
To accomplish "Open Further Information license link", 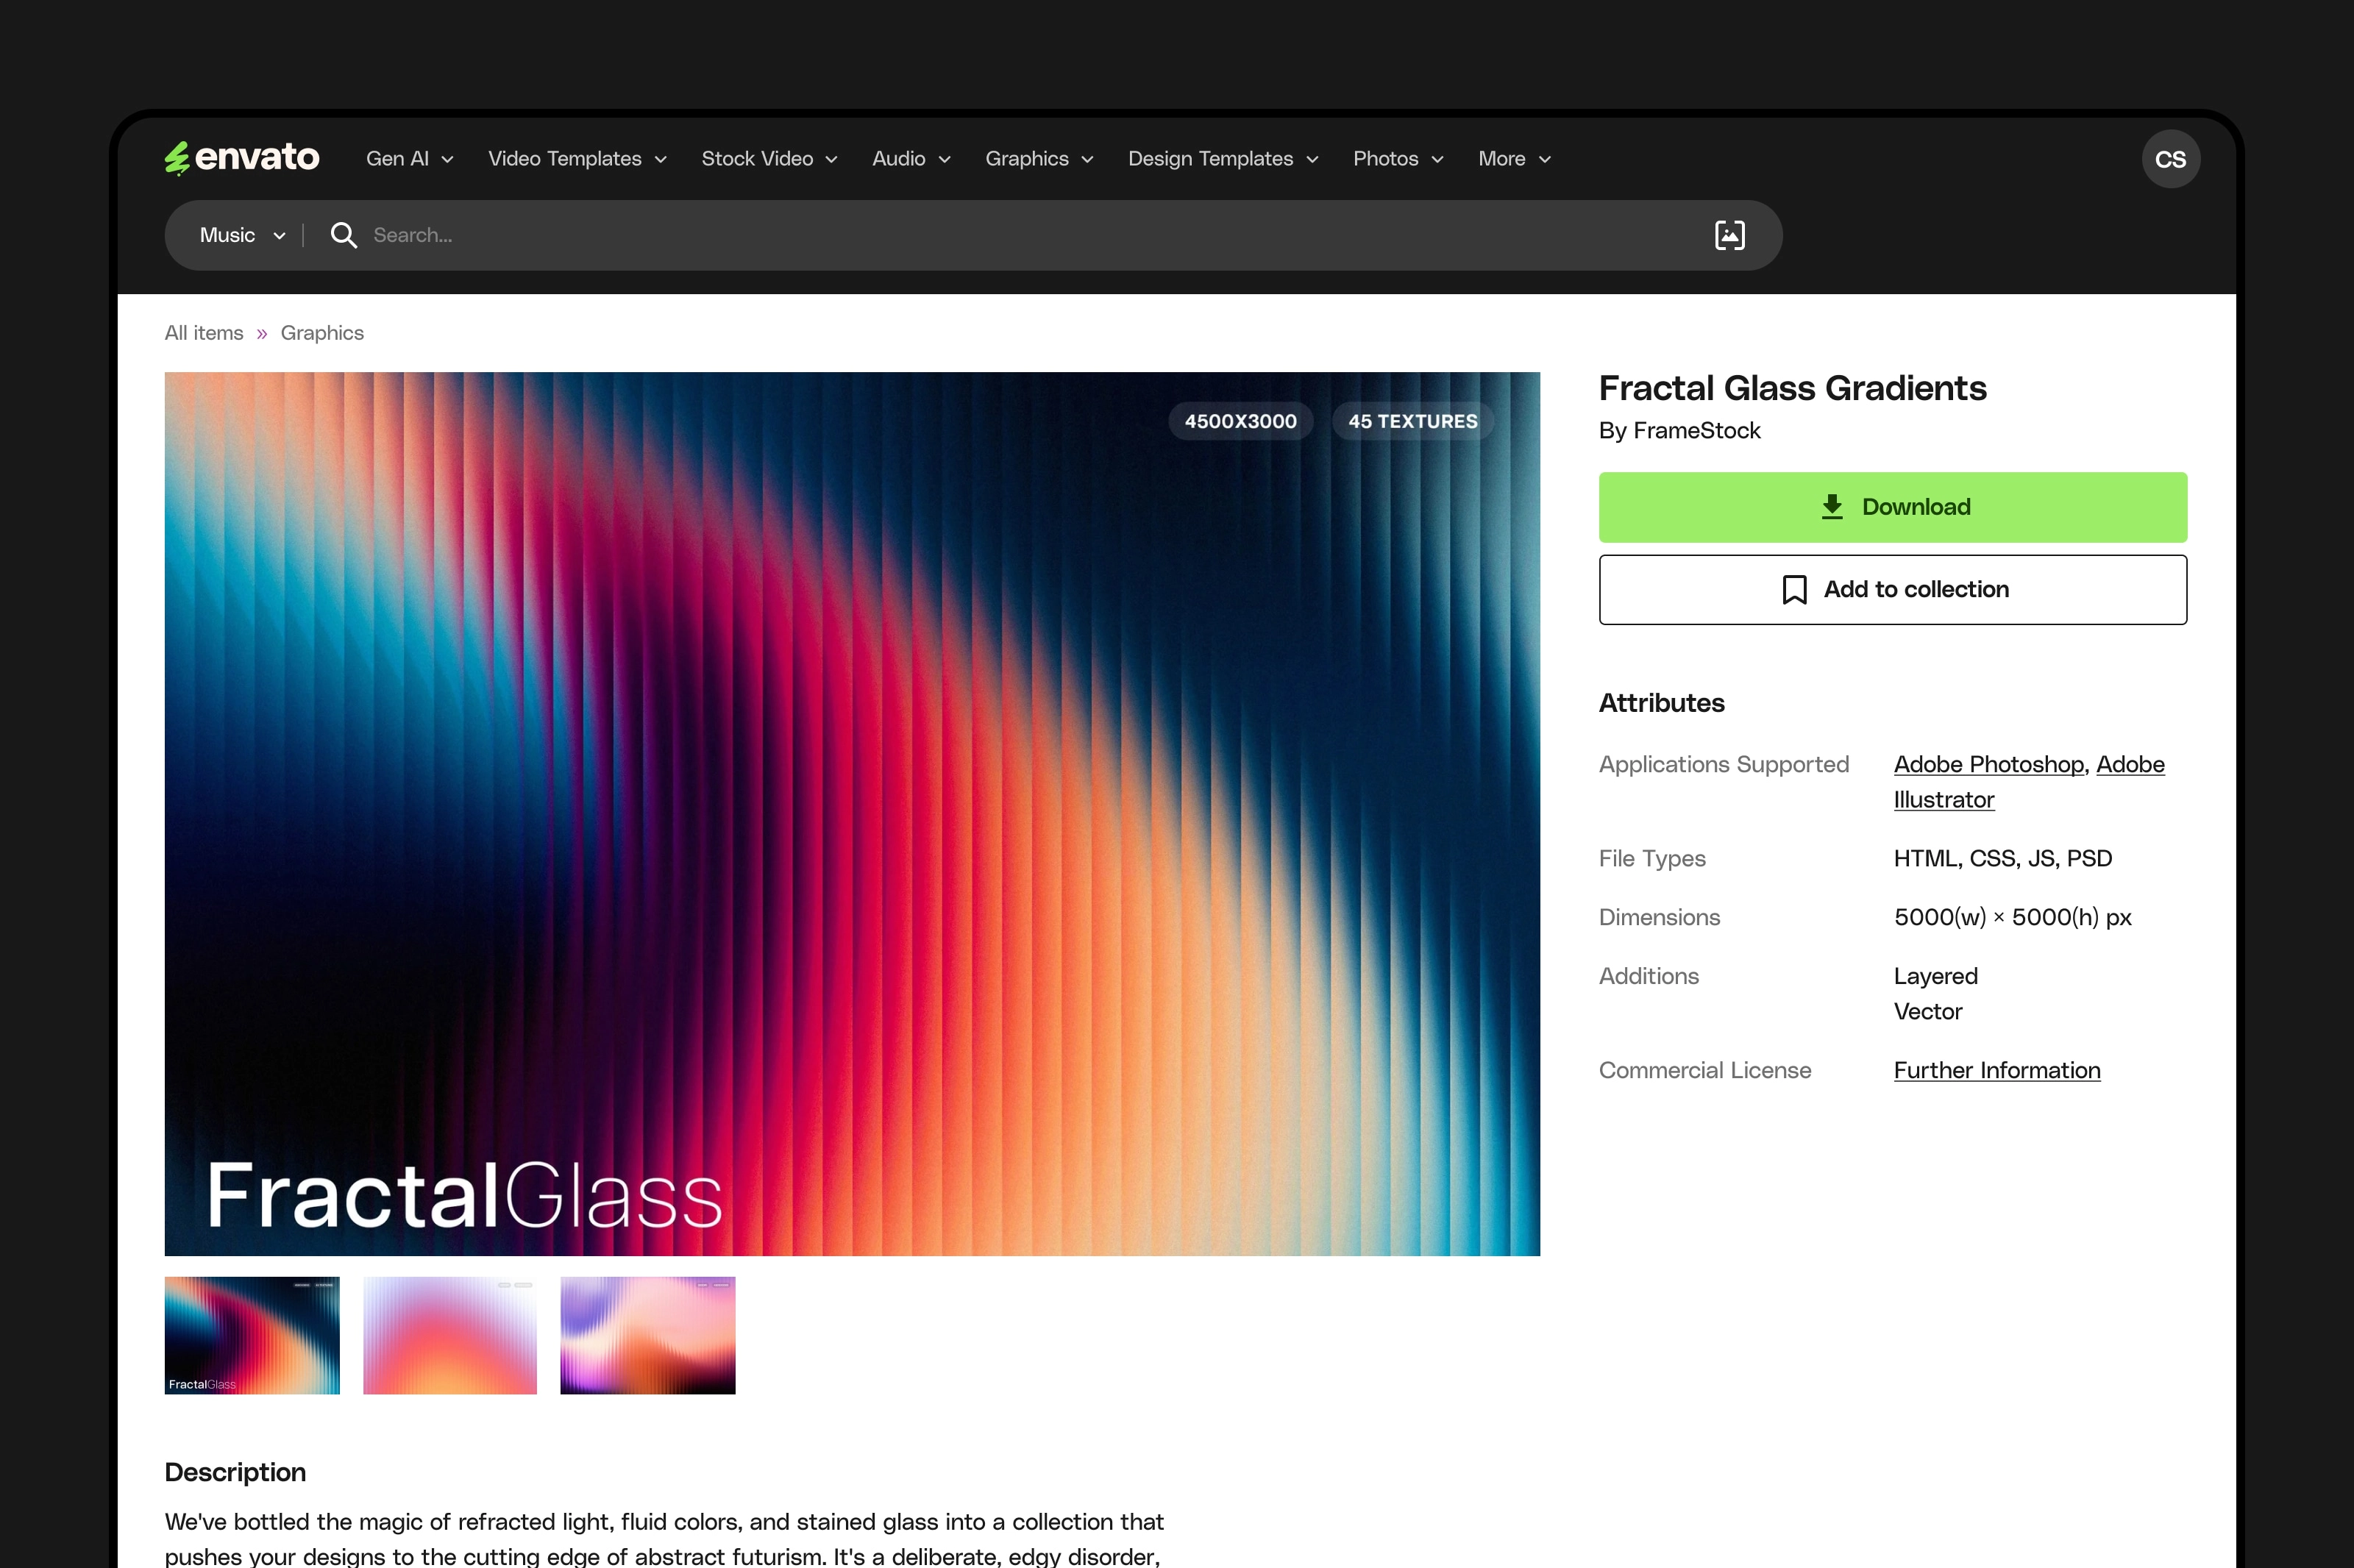I will [1996, 1070].
